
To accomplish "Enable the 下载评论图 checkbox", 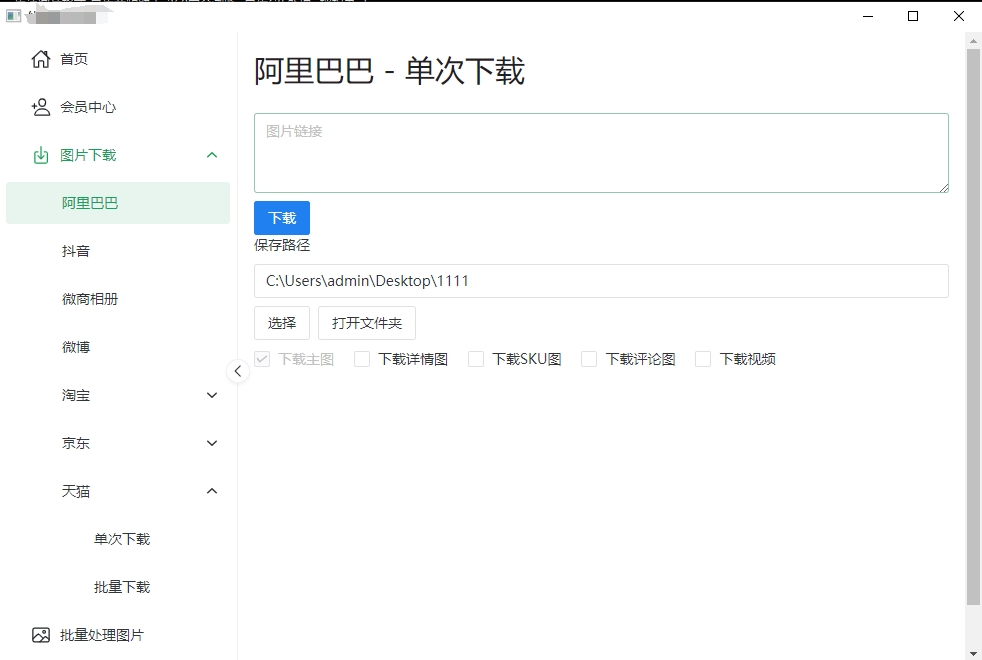I will (589, 359).
